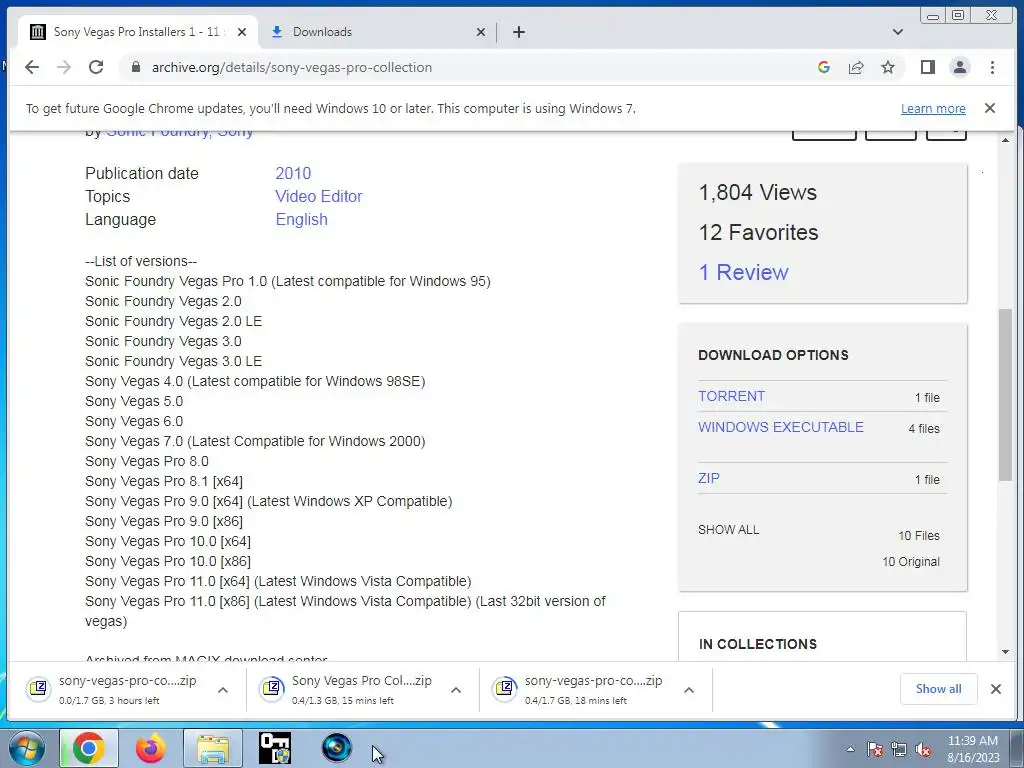Click the 1,804 Views text
The image size is (1024, 768).
point(758,193)
